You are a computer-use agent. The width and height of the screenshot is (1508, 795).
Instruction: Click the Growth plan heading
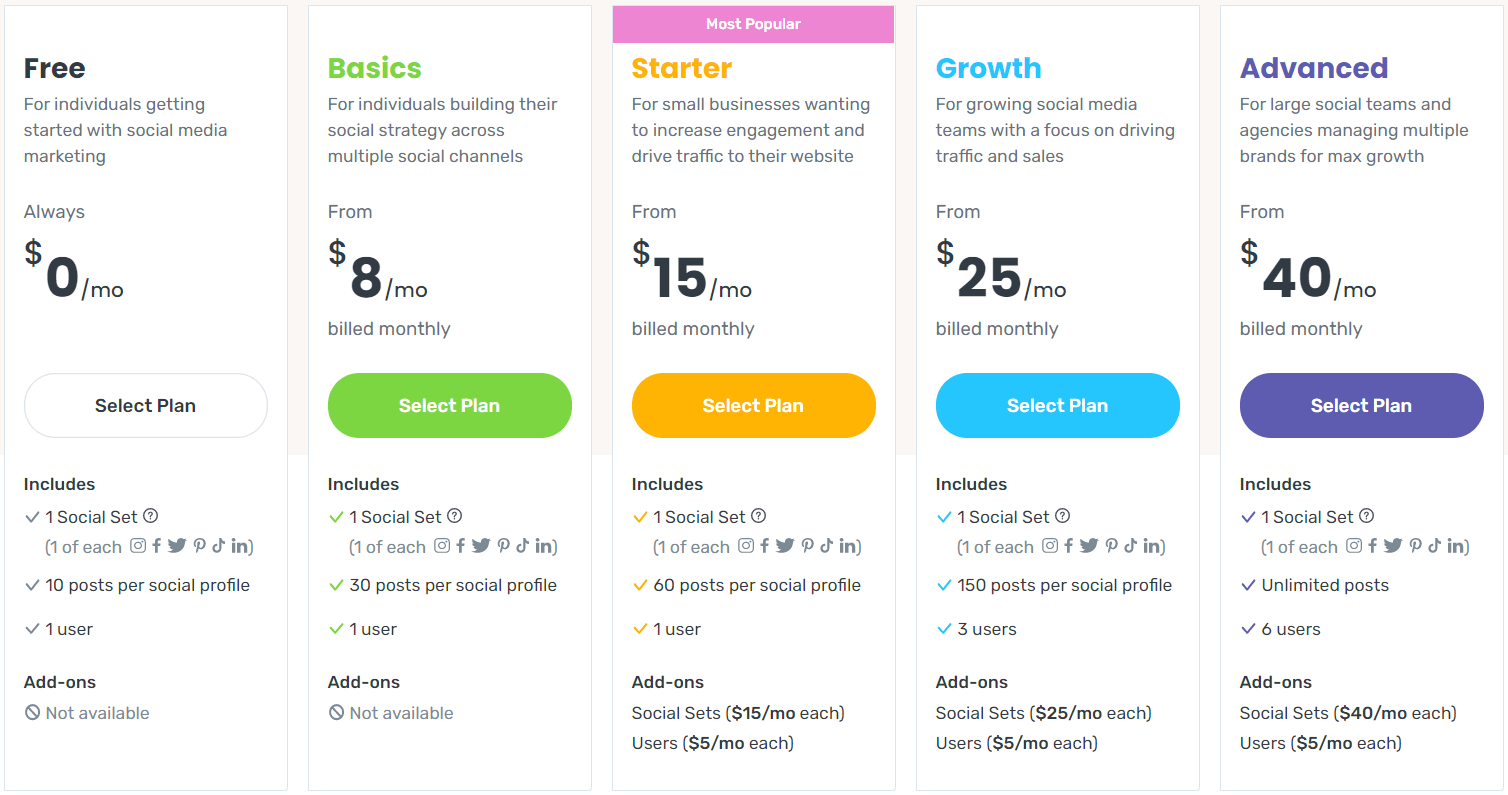pos(989,68)
